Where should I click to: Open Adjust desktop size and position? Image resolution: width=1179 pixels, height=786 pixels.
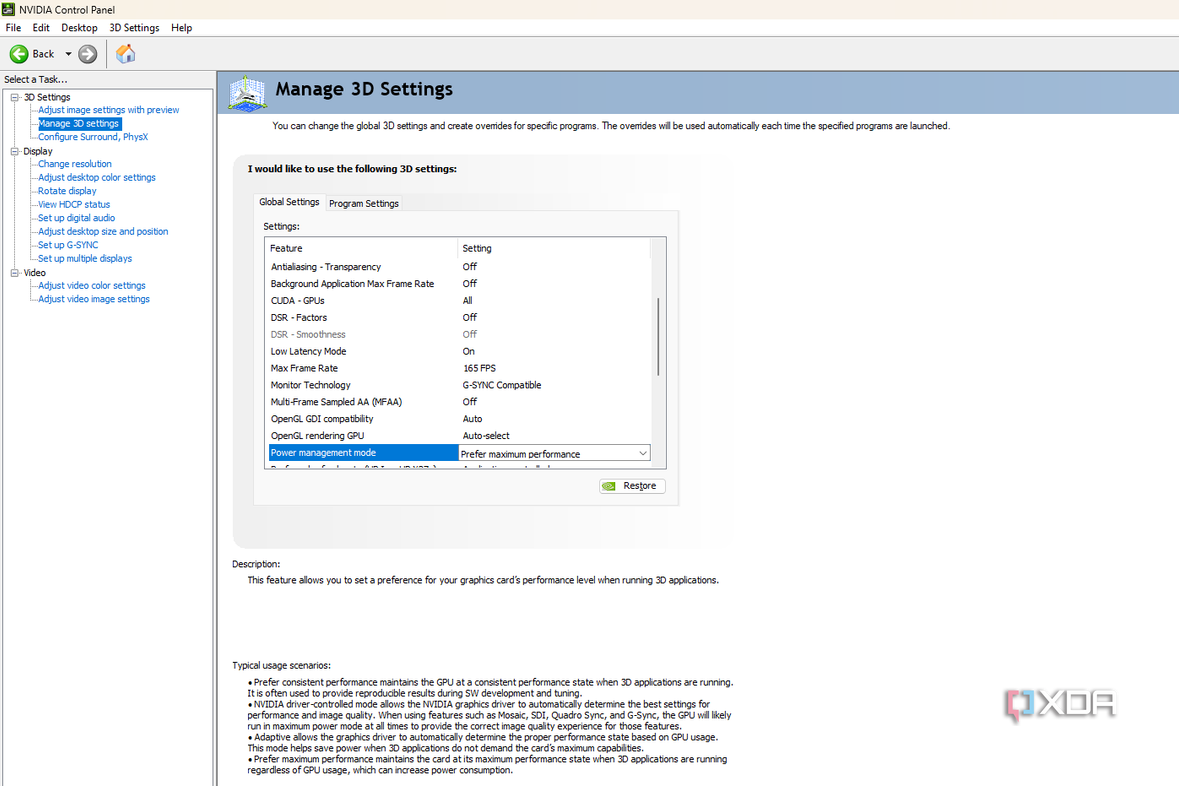pyautogui.click(x=103, y=232)
